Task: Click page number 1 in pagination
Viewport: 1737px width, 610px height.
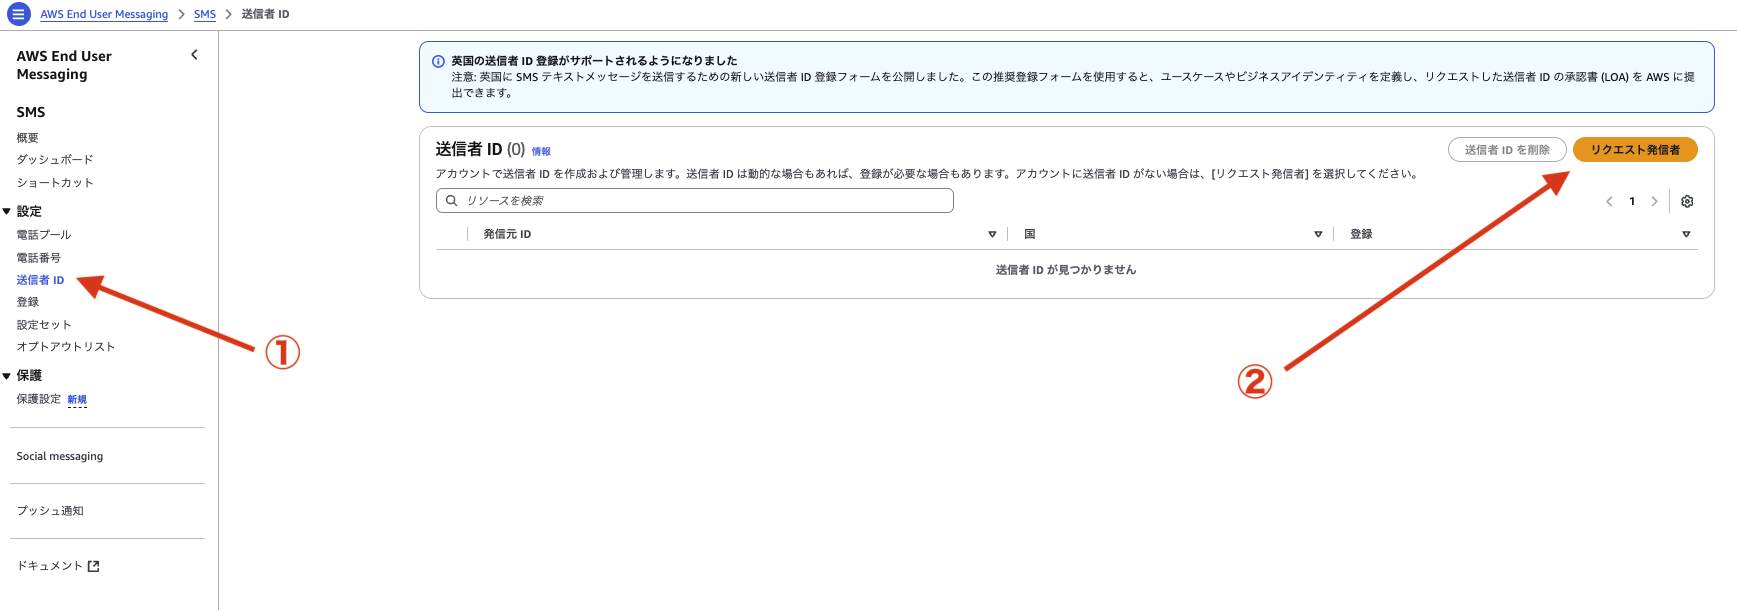Action: point(1632,201)
